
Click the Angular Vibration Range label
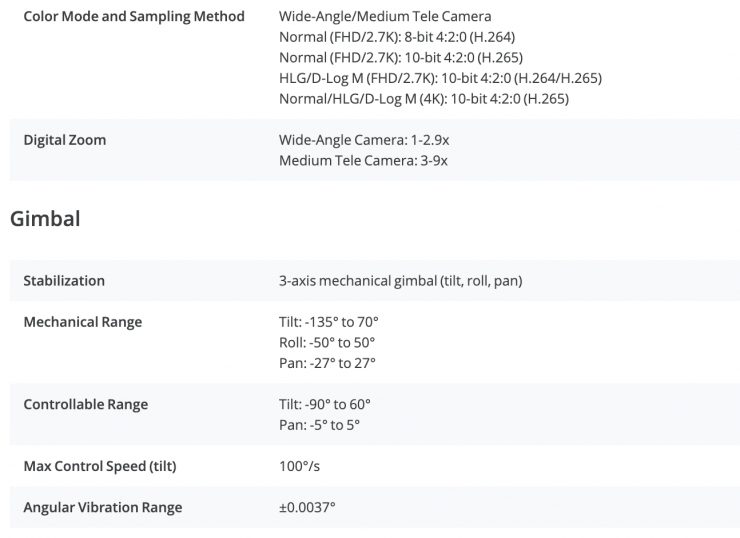(102, 507)
